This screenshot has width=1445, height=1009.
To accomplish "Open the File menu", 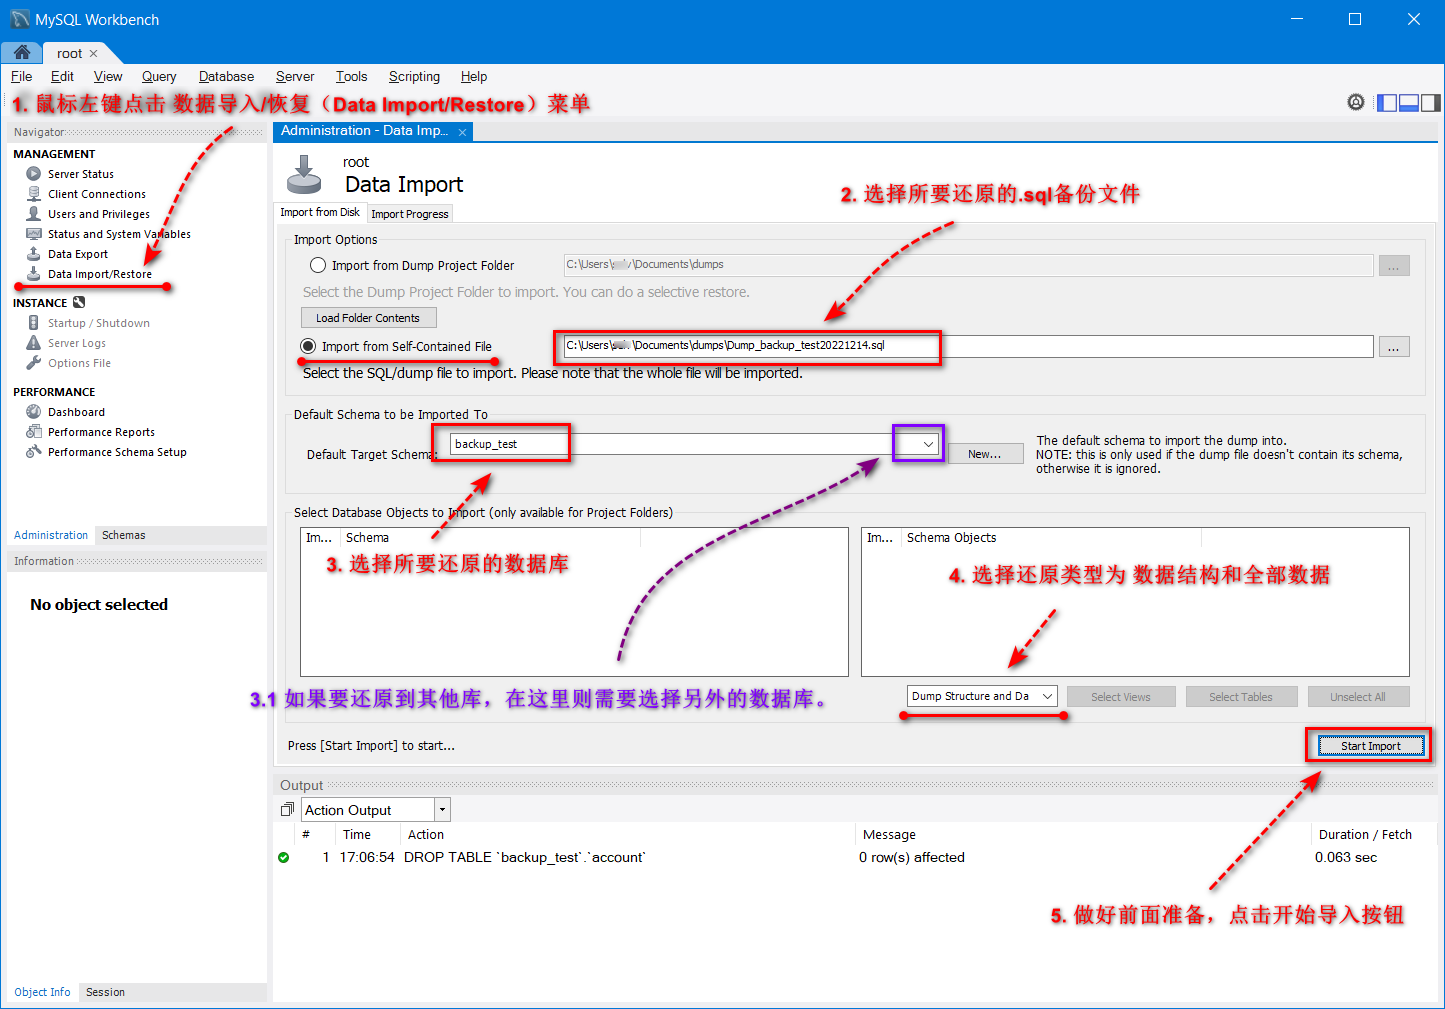I will click(21, 76).
